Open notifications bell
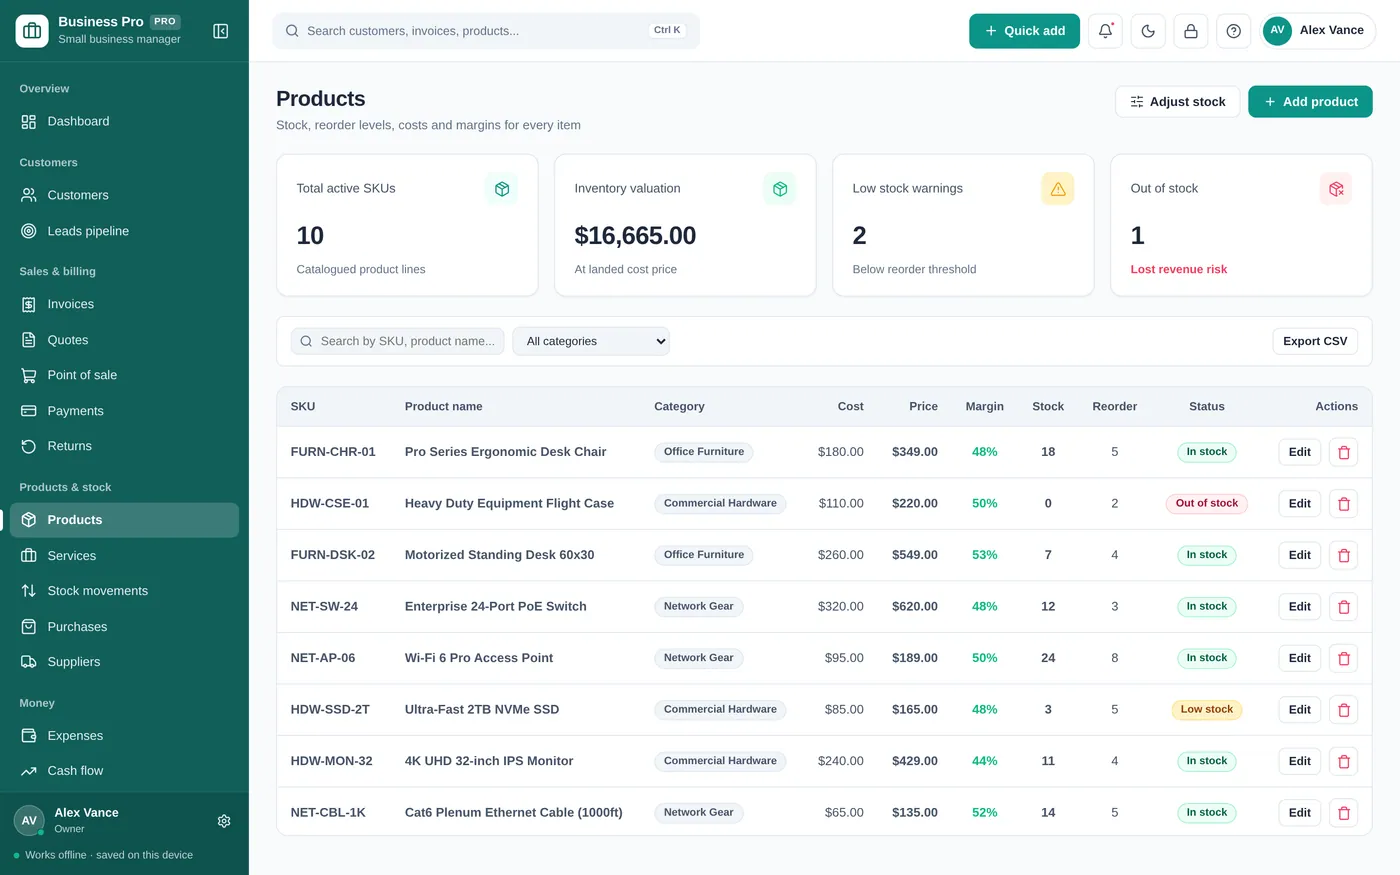Screen dimensions: 1400x875 pyautogui.click(x=1105, y=31)
